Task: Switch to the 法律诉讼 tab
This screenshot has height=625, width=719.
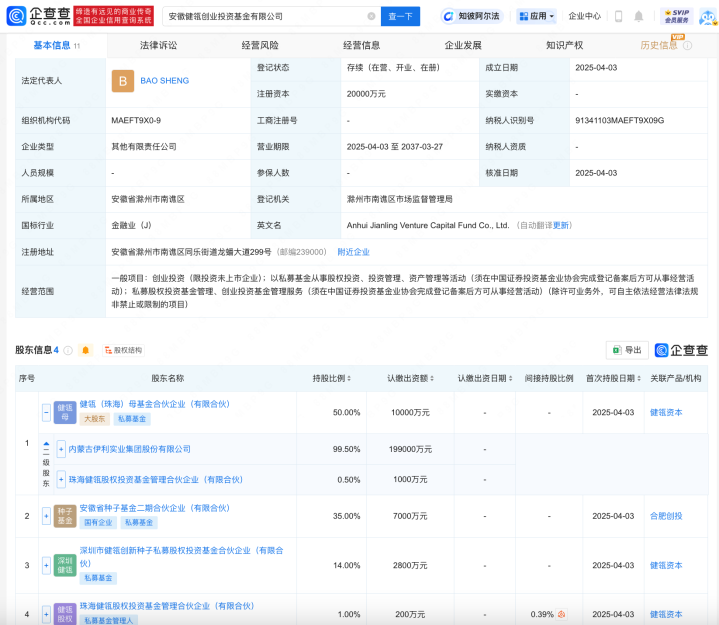Action: tap(158, 46)
